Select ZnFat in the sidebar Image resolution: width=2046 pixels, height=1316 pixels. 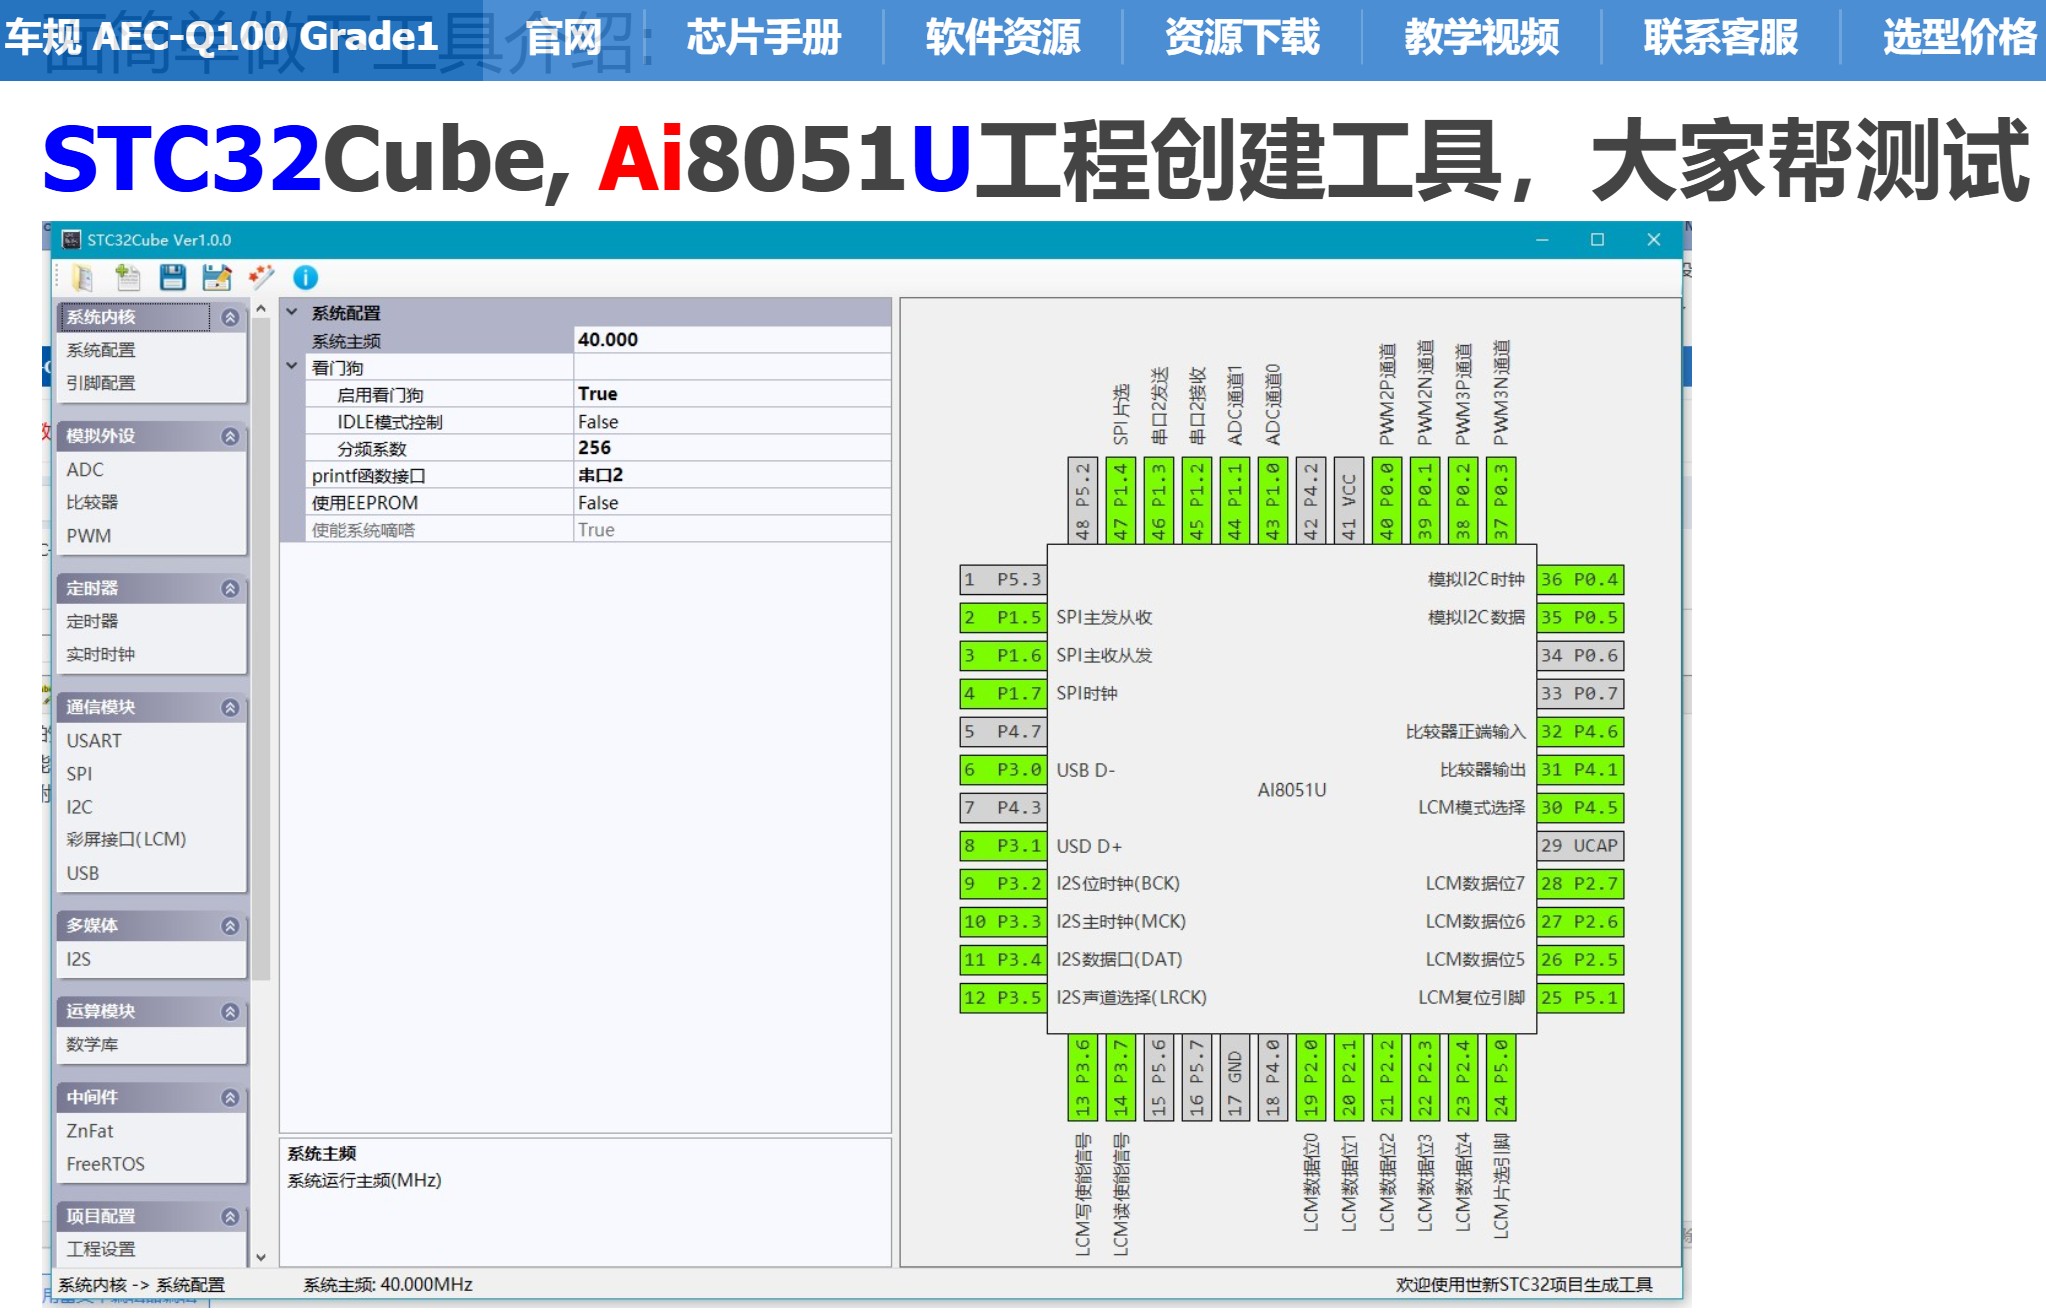[90, 1130]
